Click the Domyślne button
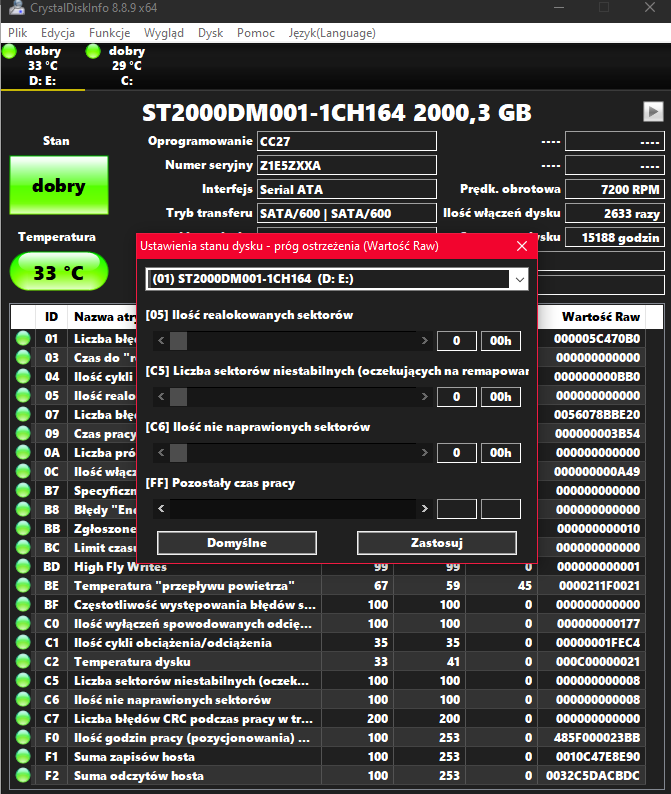The height and width of the screenshot is (794, 671). (x=237, y=543)
